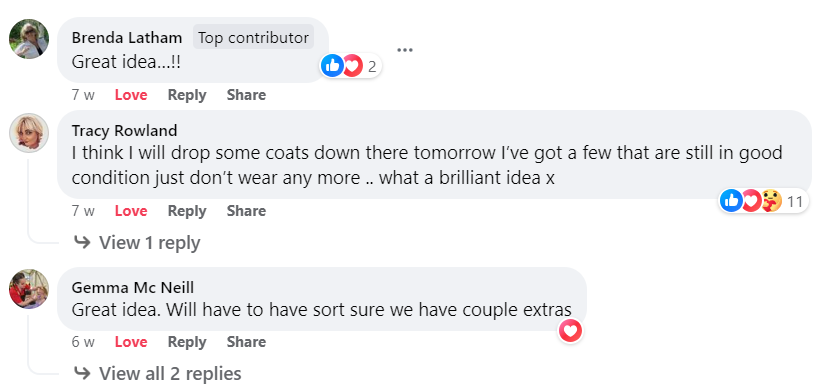Toggle Love on Brenda Latham's comment
The width and height of the screenshot is (822, 388).
(x=131, y=95)
